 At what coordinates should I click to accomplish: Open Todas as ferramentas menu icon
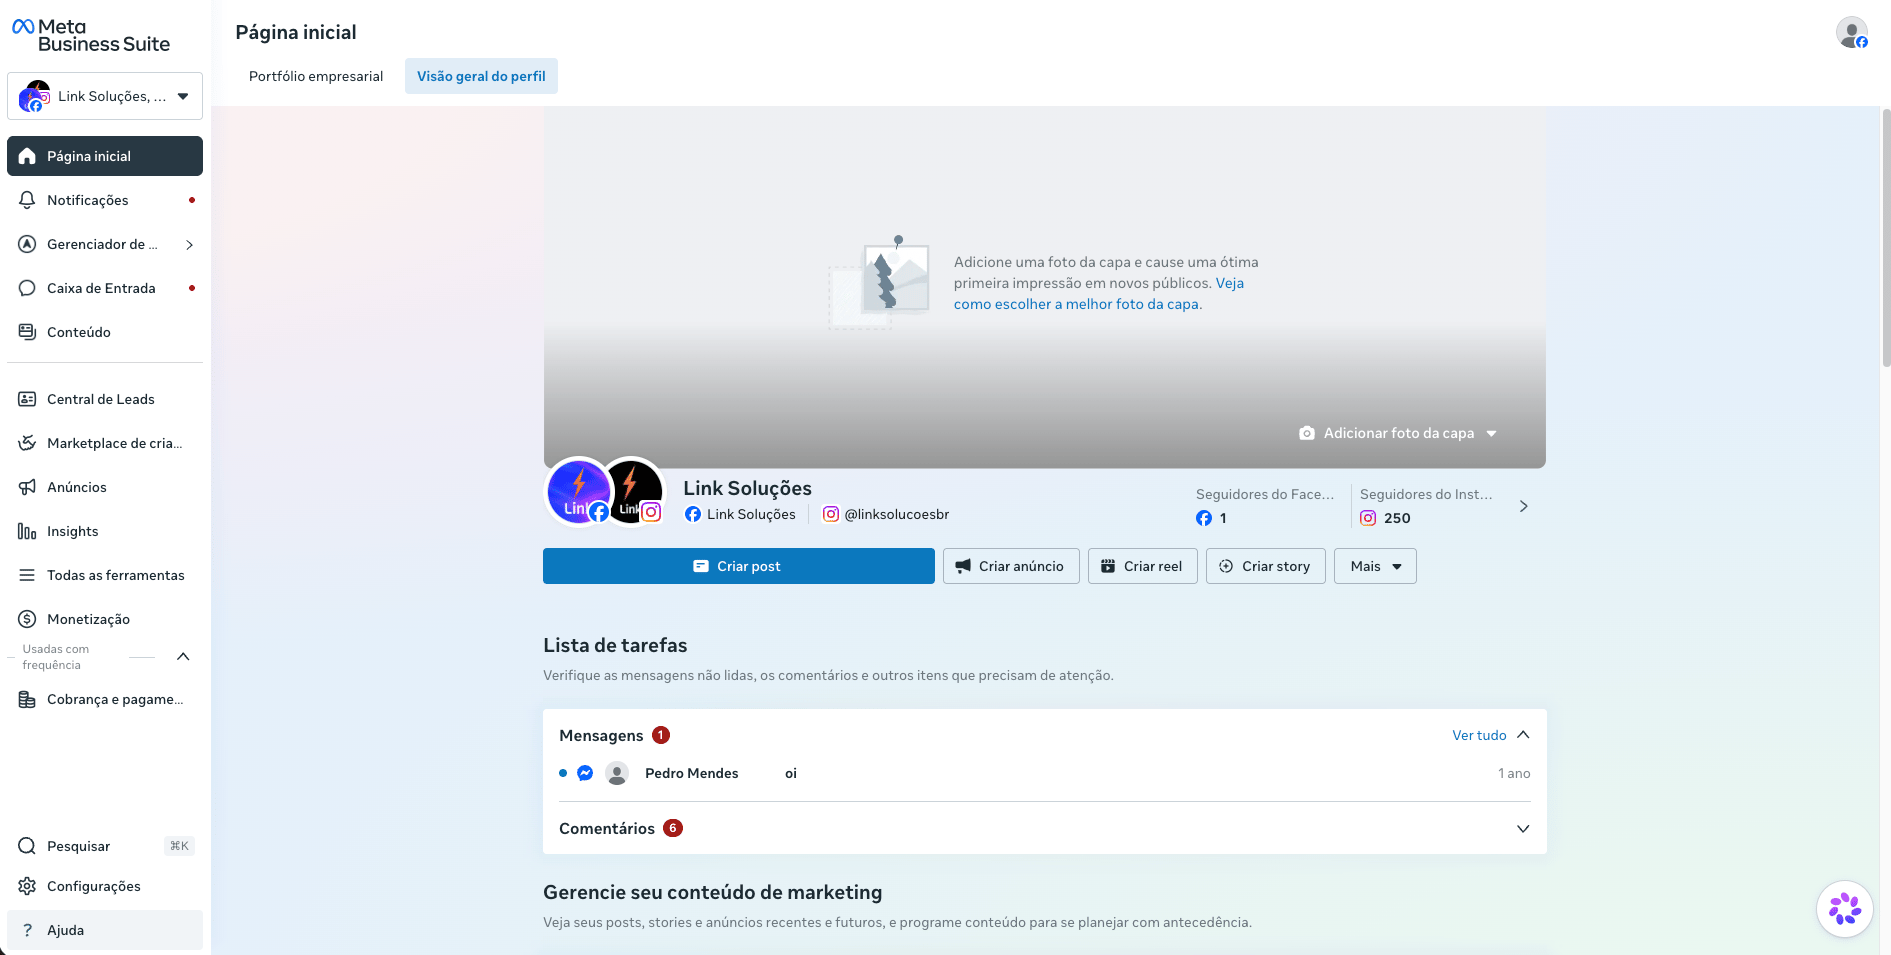[27, 575]
